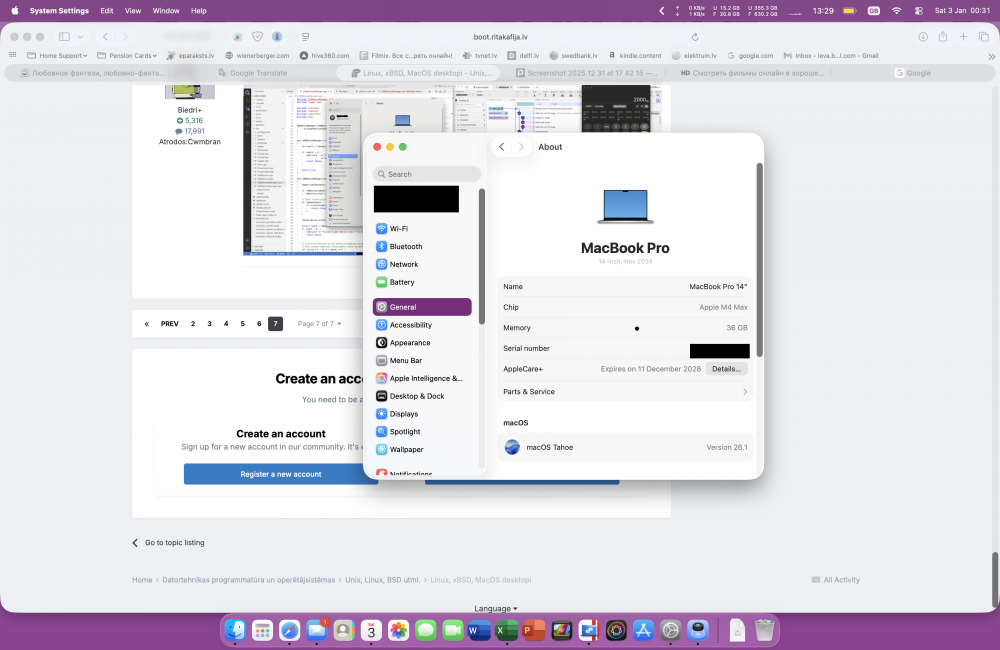Open the App Store from the Dock
1000x650 pixels.
click(643, 630)
